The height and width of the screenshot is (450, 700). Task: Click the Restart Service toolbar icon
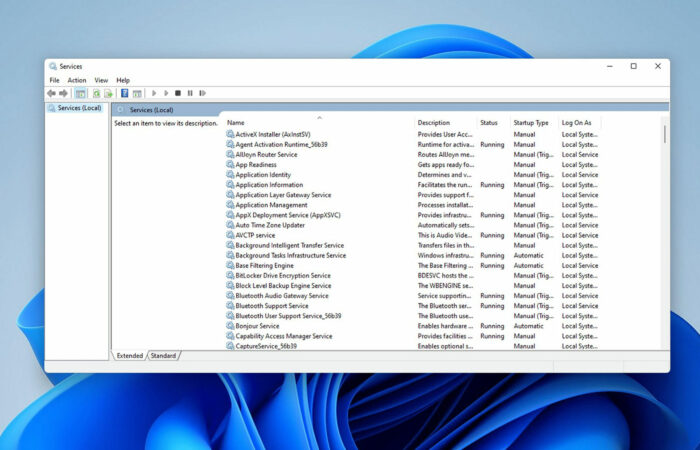tap(202, 93)
